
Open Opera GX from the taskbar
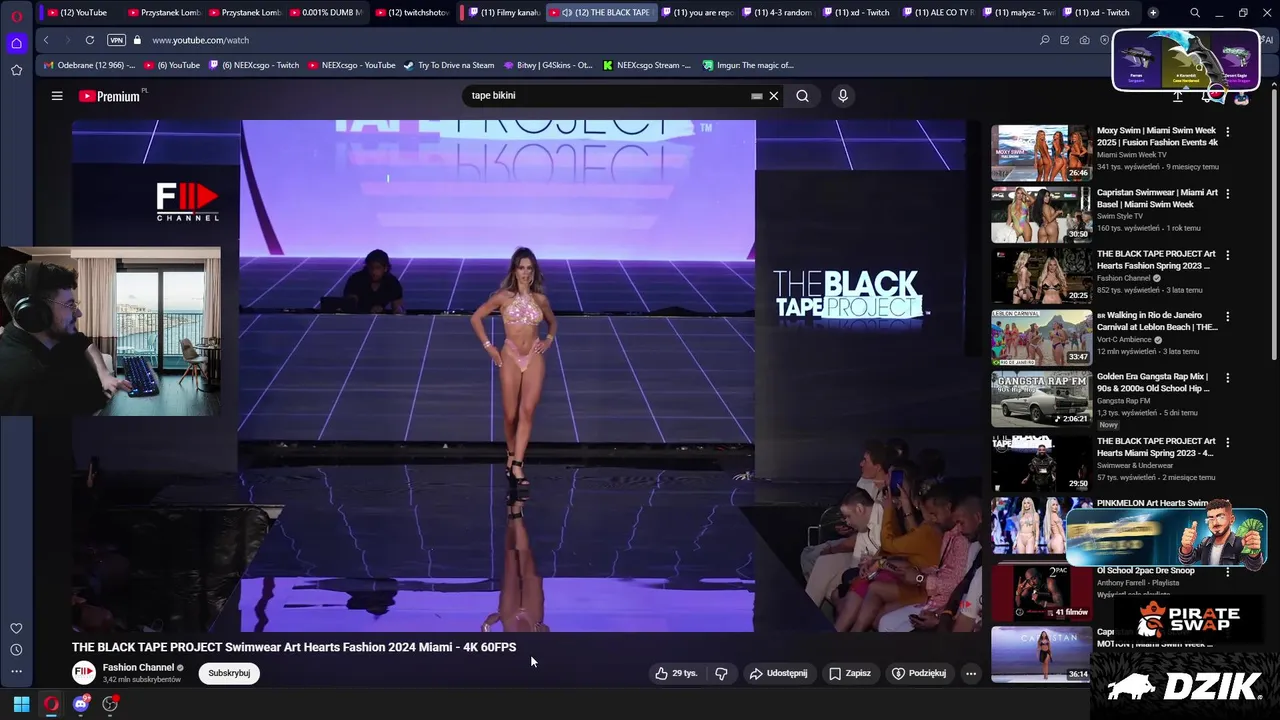point(51,704)
